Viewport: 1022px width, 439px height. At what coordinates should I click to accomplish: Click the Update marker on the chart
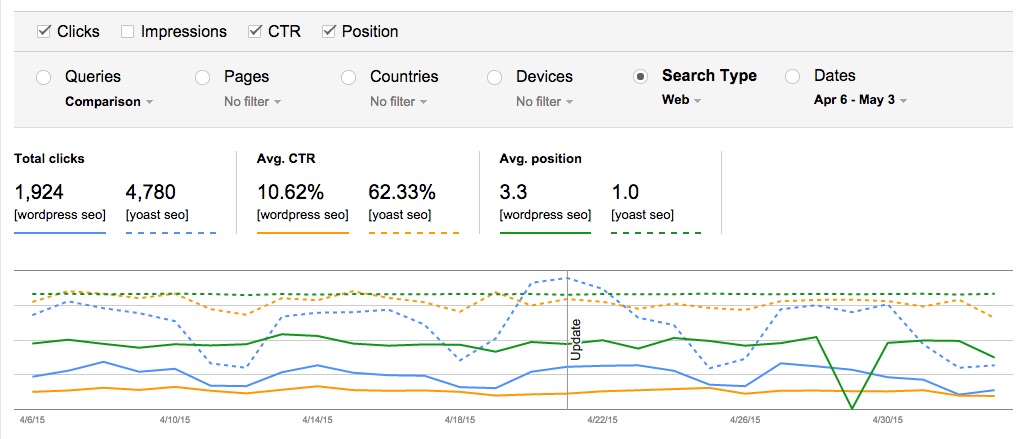coord(576,339)
